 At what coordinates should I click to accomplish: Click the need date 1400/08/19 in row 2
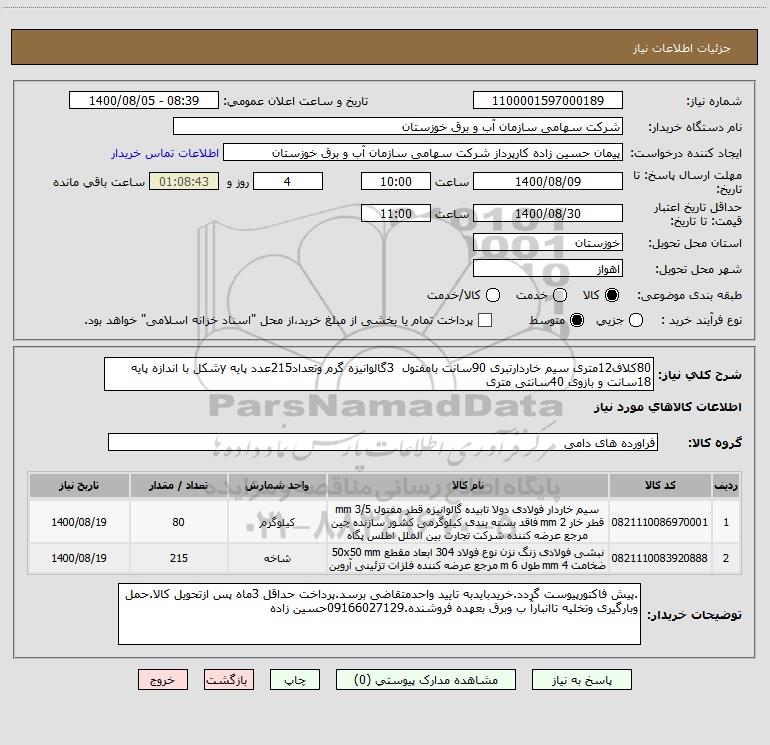click(79, 558)
